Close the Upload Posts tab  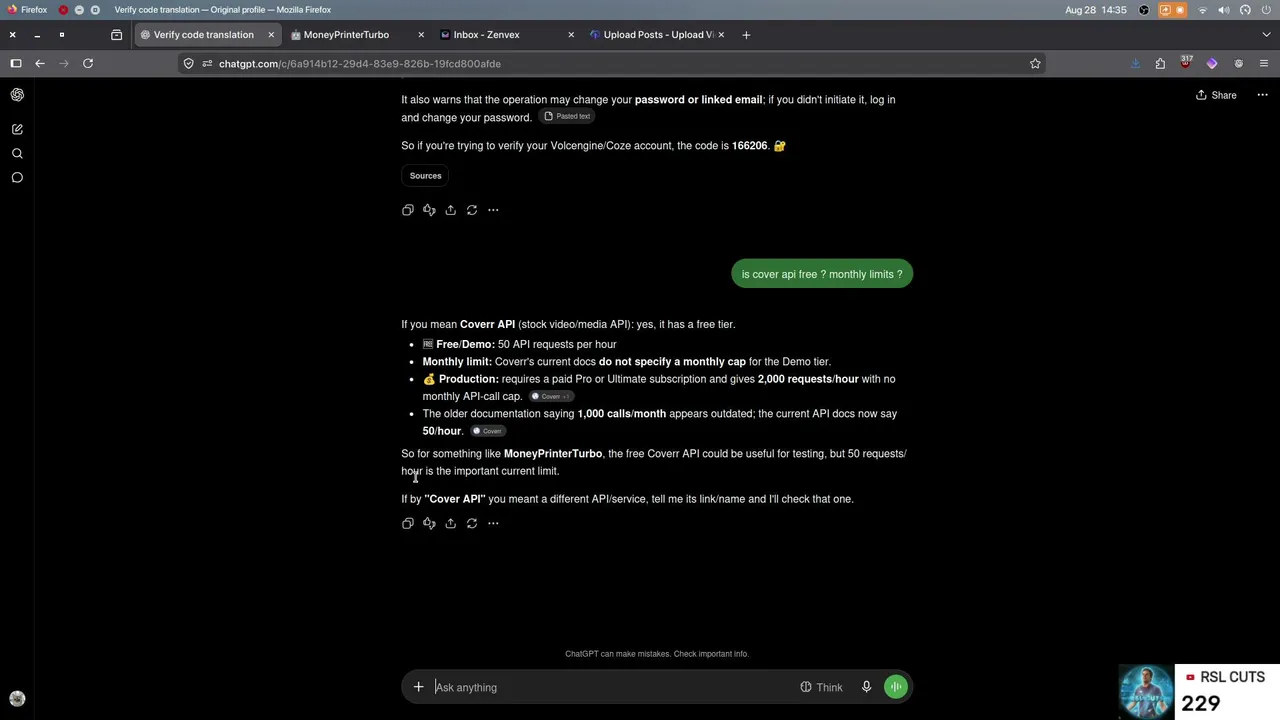point(721,35)
